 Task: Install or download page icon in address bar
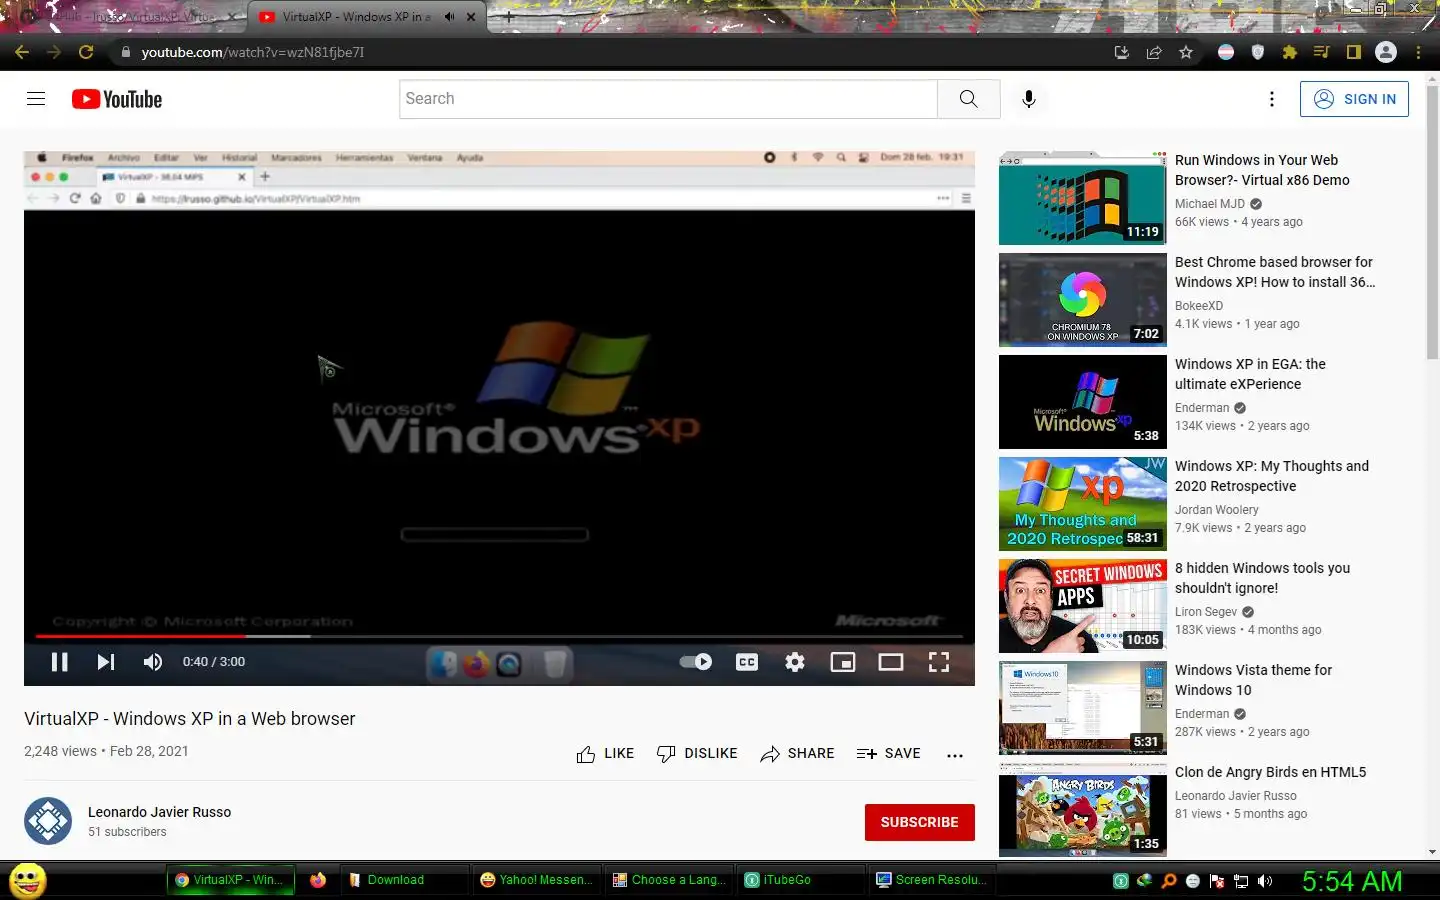[x=1122, y=52]
